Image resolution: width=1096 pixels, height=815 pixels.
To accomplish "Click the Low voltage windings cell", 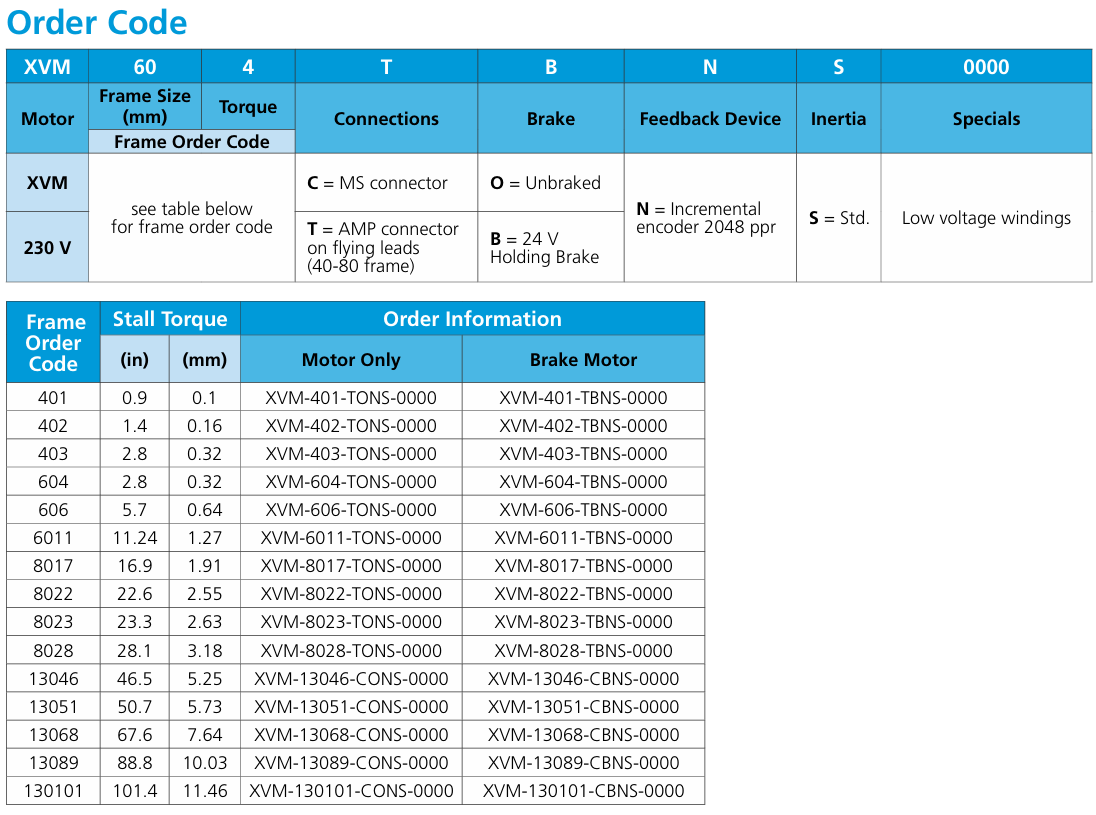I will [x=986, y=218].
